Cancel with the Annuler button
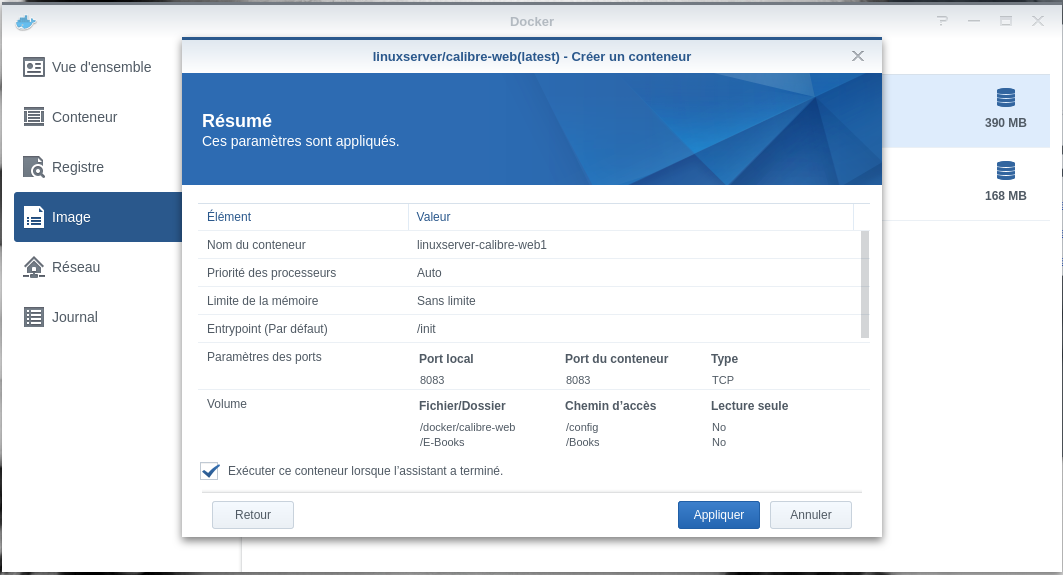The width and height of the screenshot is (1063, 575). (810, 515)
